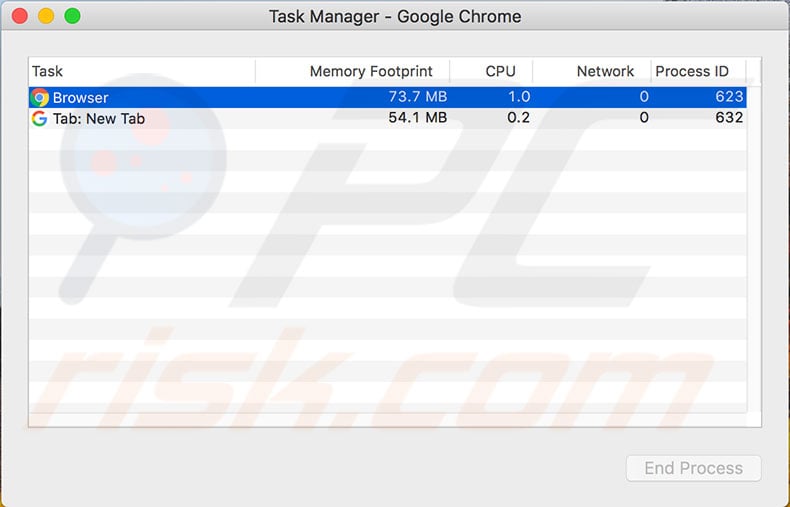The image size is (790, 507).
Task: Sort by the Task column header
Action: coord(142,71)
